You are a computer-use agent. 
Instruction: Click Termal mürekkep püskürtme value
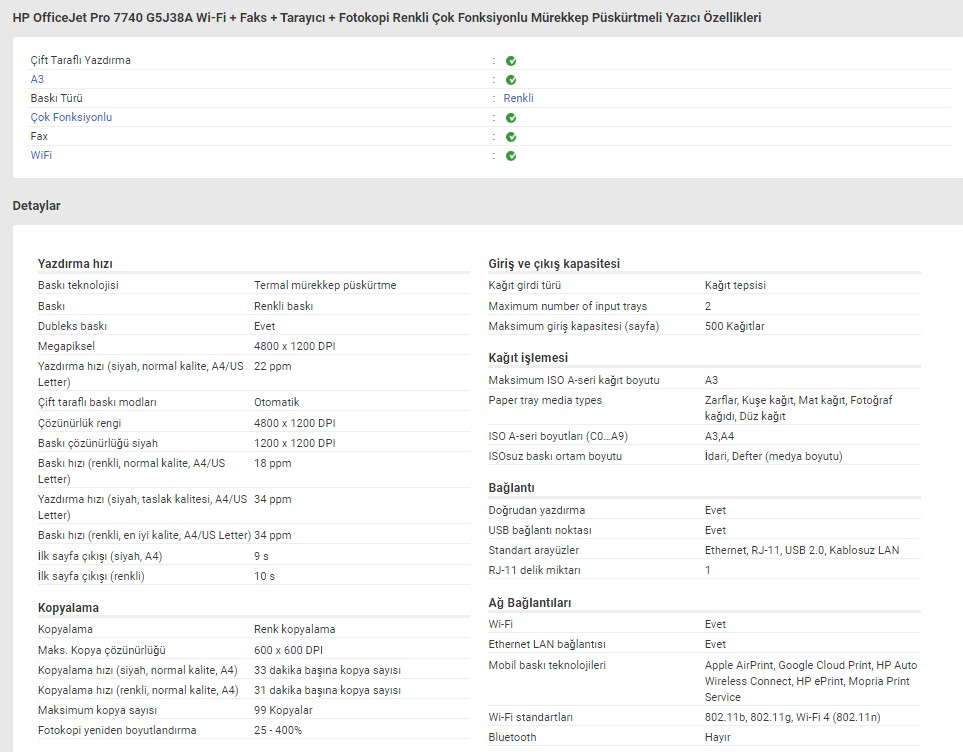[325, 285]
